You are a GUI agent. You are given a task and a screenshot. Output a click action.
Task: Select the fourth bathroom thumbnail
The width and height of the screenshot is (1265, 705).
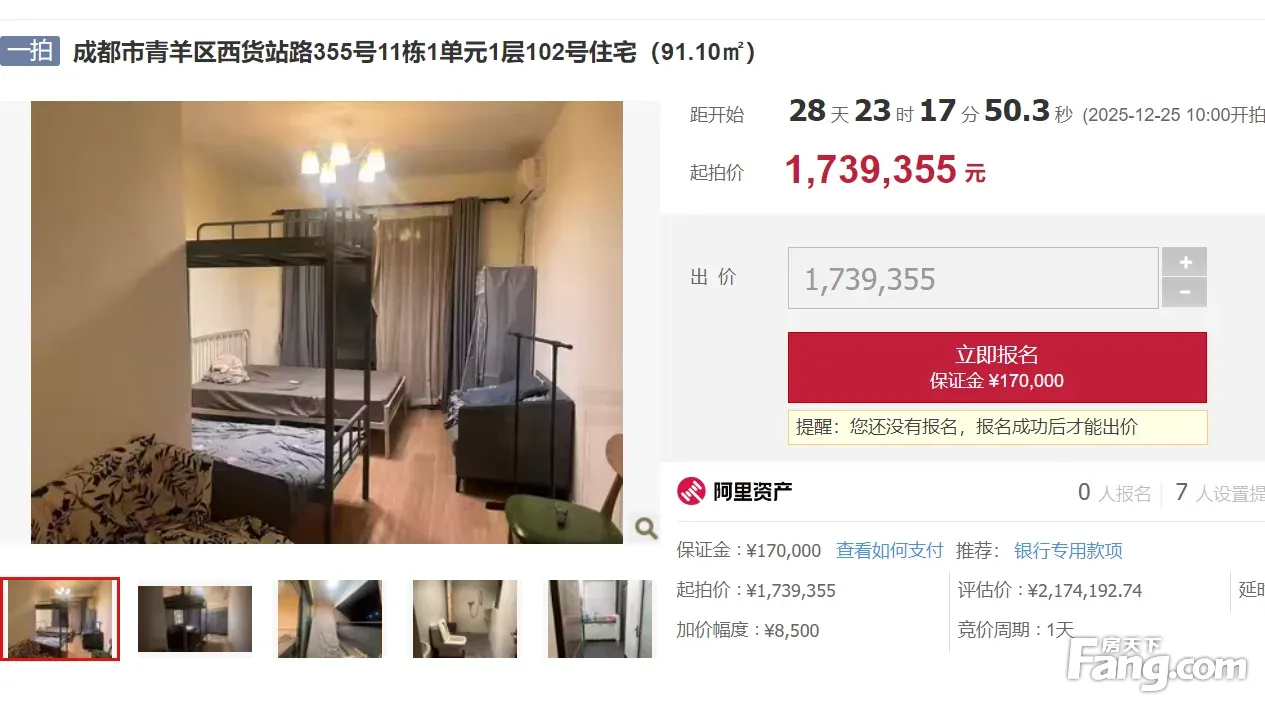[465, 619]
